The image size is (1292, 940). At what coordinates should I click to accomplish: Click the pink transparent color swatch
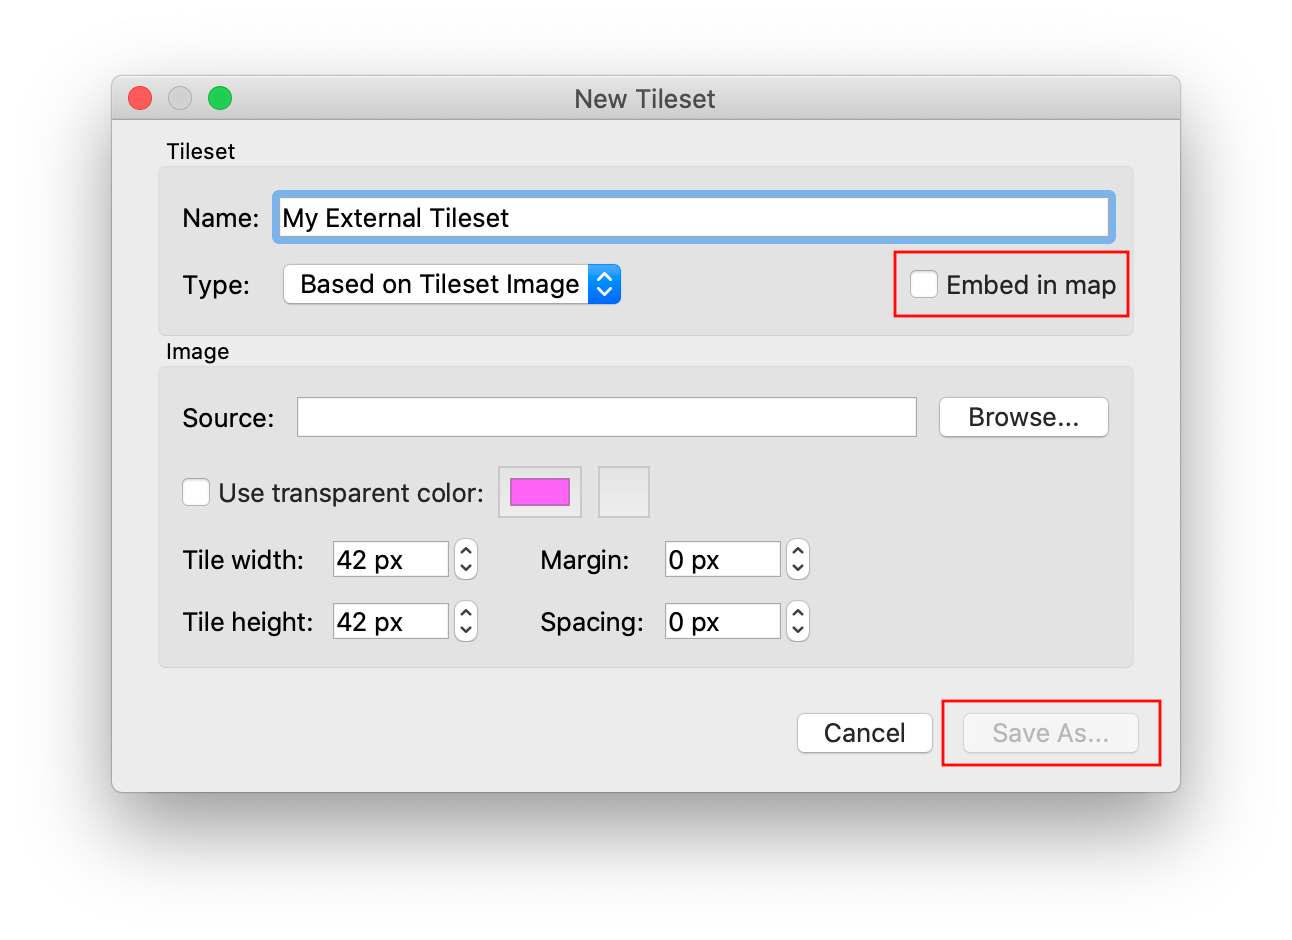coord(540,492)
